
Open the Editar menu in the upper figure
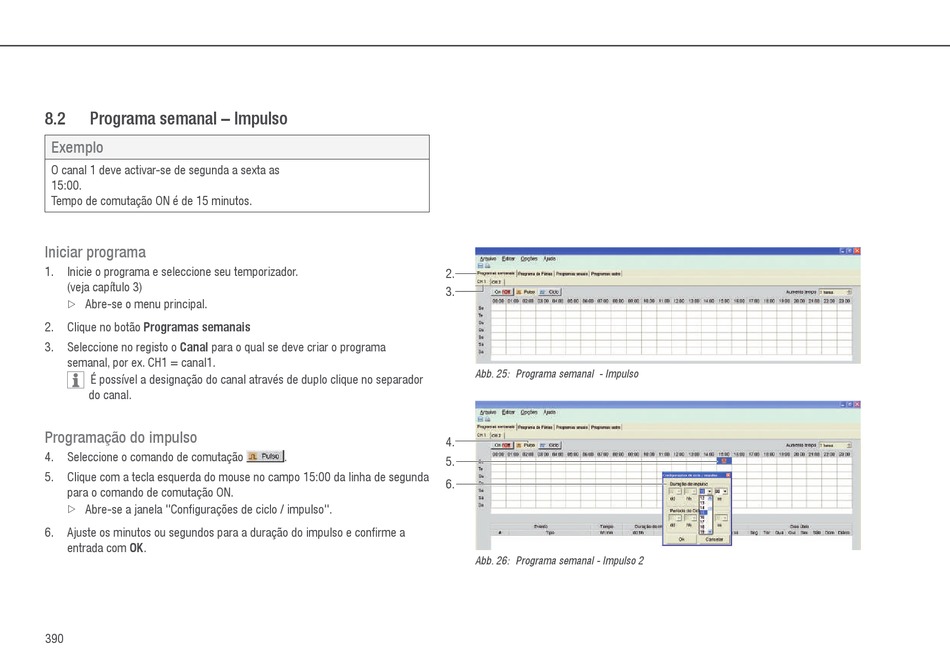click(x=508, y=259)
